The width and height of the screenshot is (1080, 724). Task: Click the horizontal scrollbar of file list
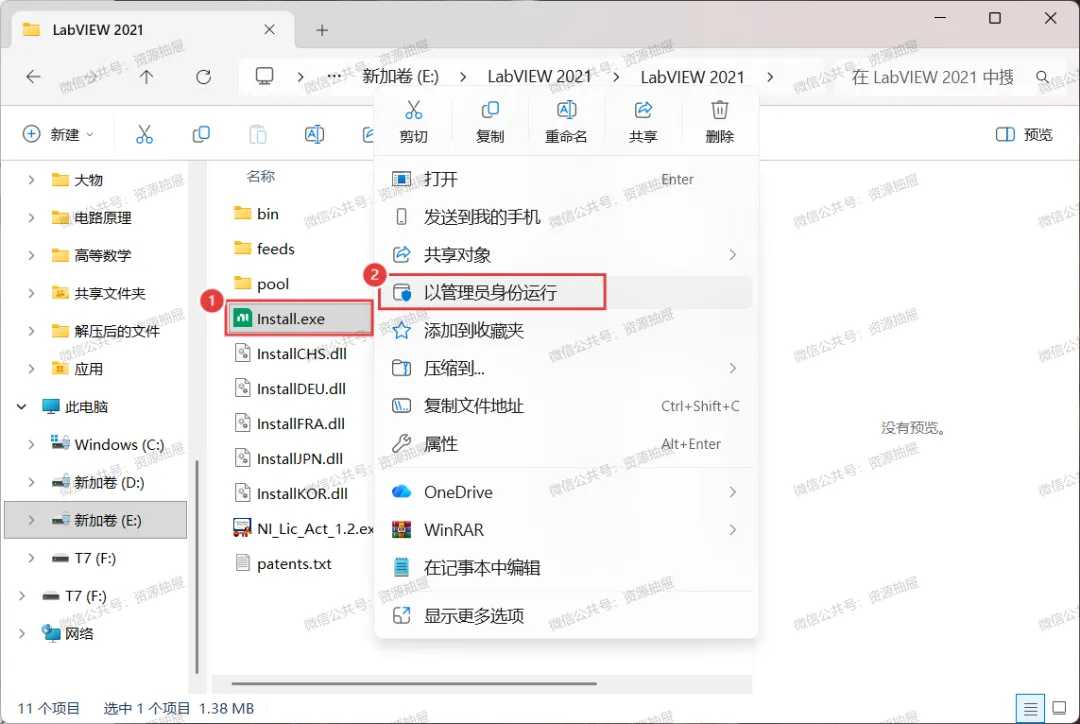(x=414, y=683)
